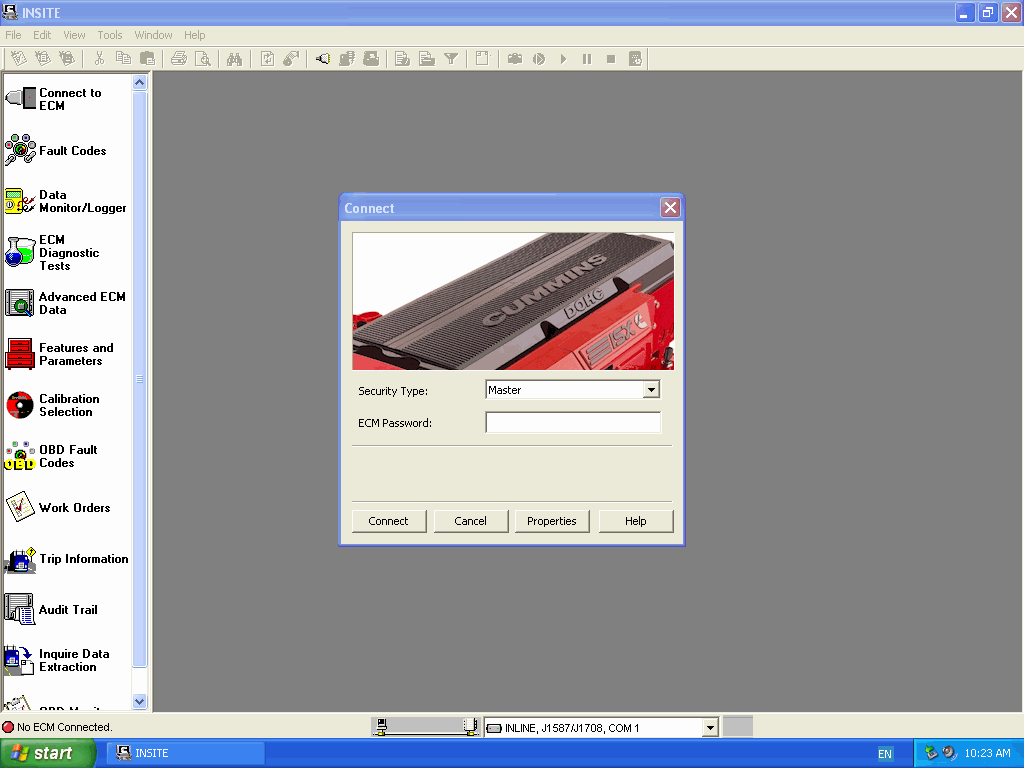Open Advanced ECM Data in sidebar
This screenshot has width=1025, height=770.
[x=20, y=303]
